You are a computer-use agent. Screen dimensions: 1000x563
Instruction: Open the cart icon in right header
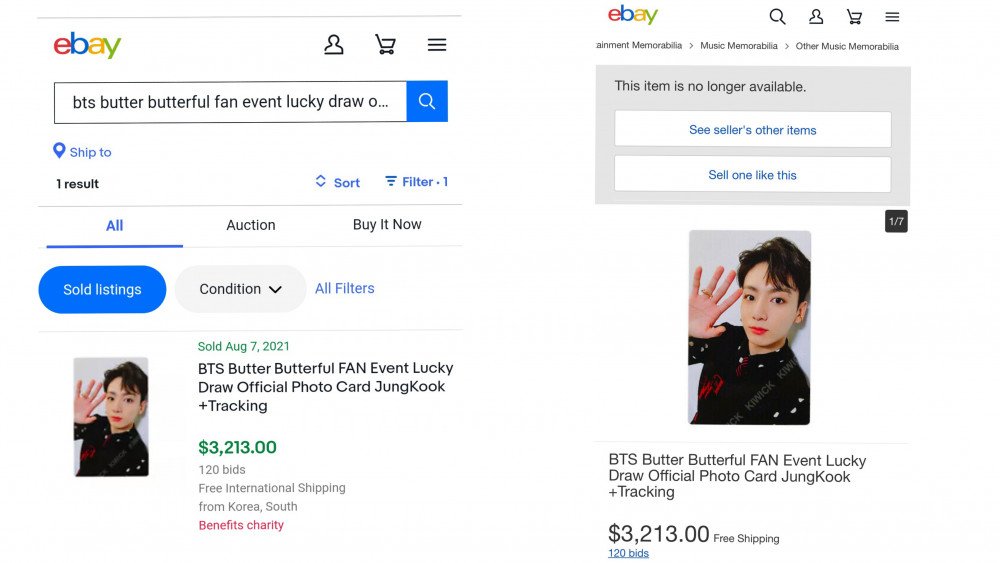[x=854, y=17]
